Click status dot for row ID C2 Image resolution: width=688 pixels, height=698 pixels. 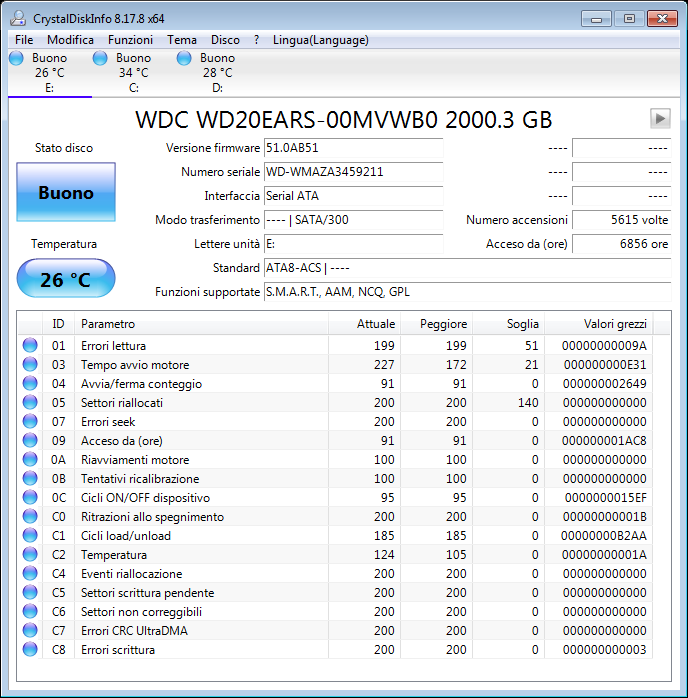pos(30,554)
